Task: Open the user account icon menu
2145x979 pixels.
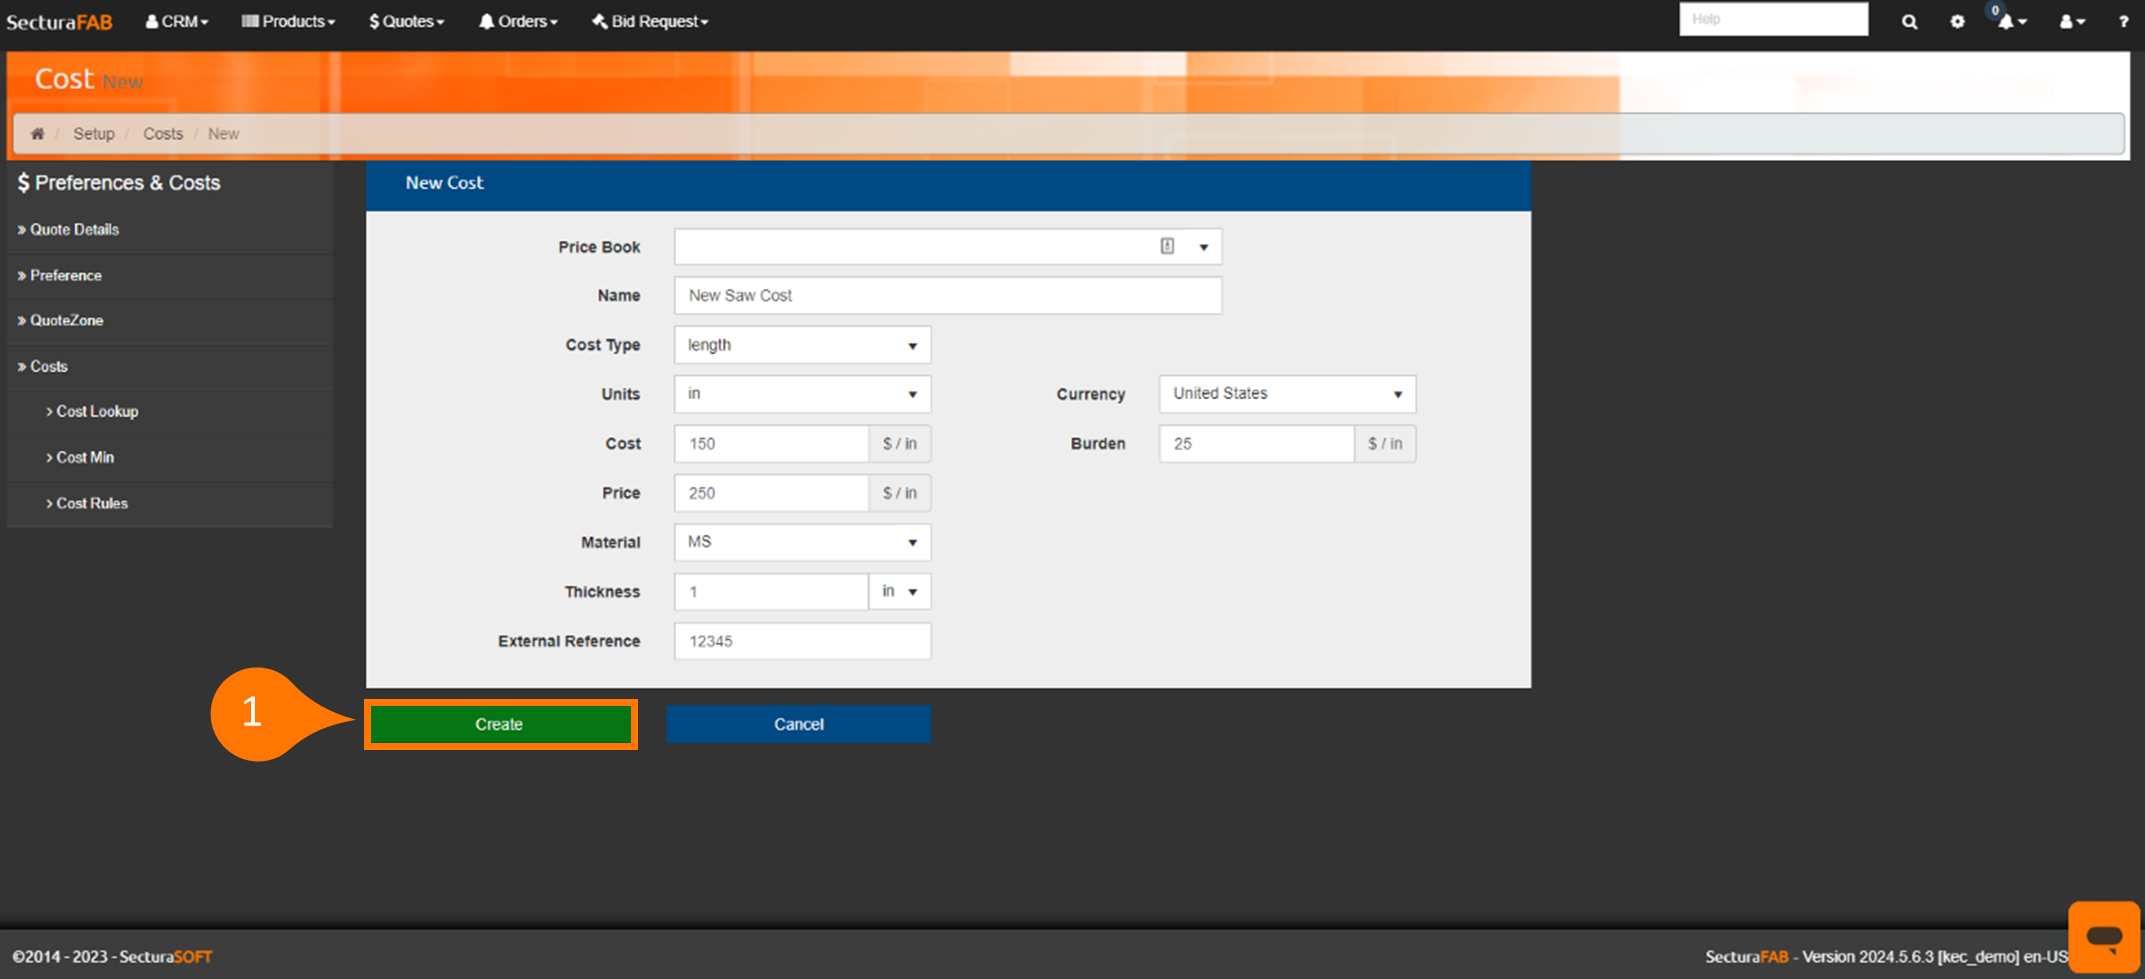Action: point(2071,21)
